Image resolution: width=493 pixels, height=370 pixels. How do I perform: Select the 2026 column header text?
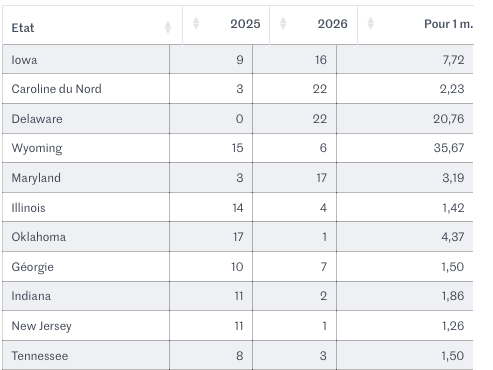[332, 24]
